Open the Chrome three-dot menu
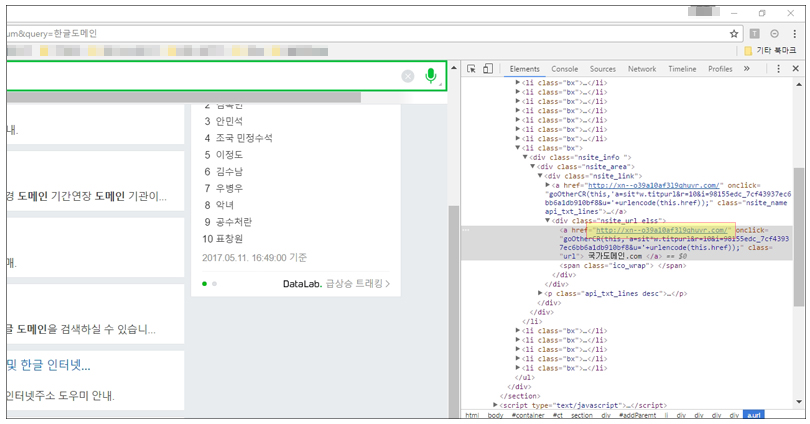 point(795,34)
